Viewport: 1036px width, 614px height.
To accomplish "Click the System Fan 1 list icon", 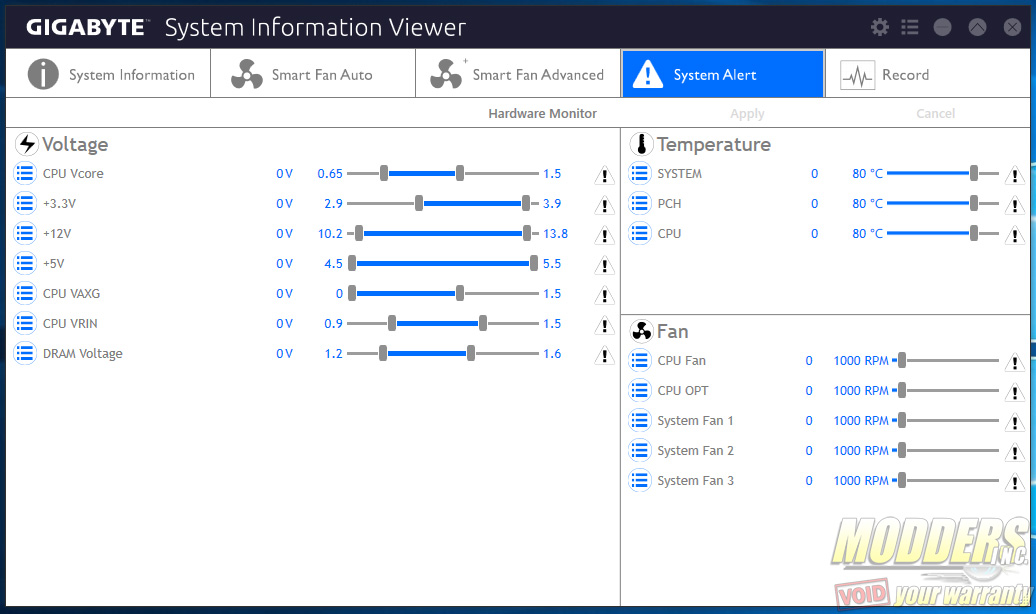I will point(640,420).
